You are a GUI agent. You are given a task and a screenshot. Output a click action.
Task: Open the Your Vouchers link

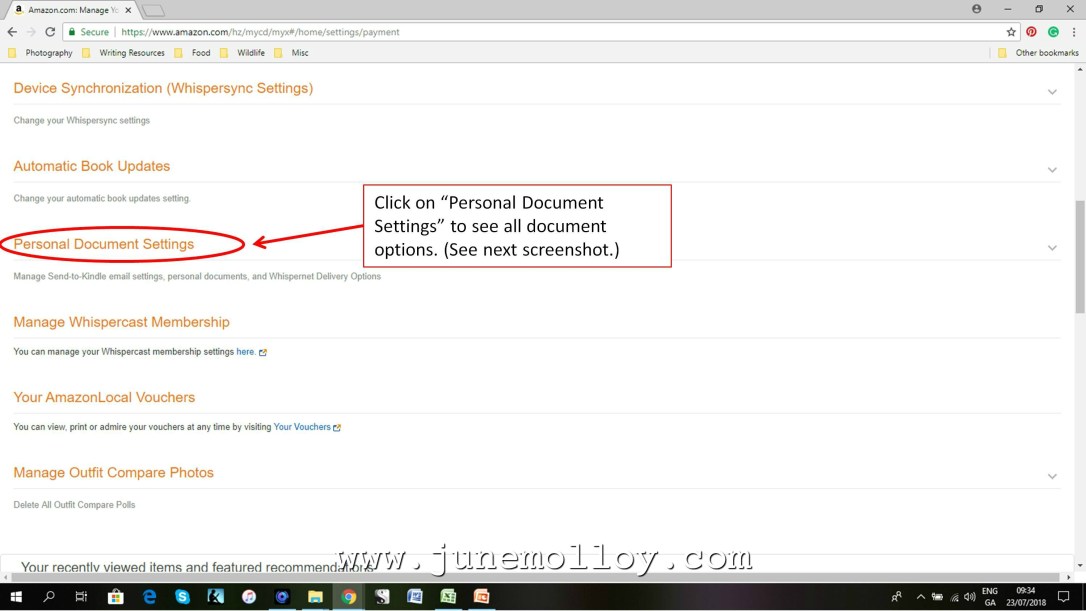[302, 427]
